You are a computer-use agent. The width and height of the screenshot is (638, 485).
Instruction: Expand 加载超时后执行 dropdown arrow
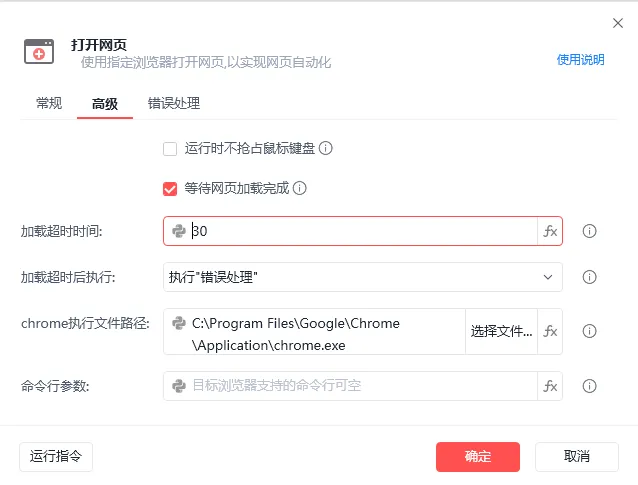point(548,277)
